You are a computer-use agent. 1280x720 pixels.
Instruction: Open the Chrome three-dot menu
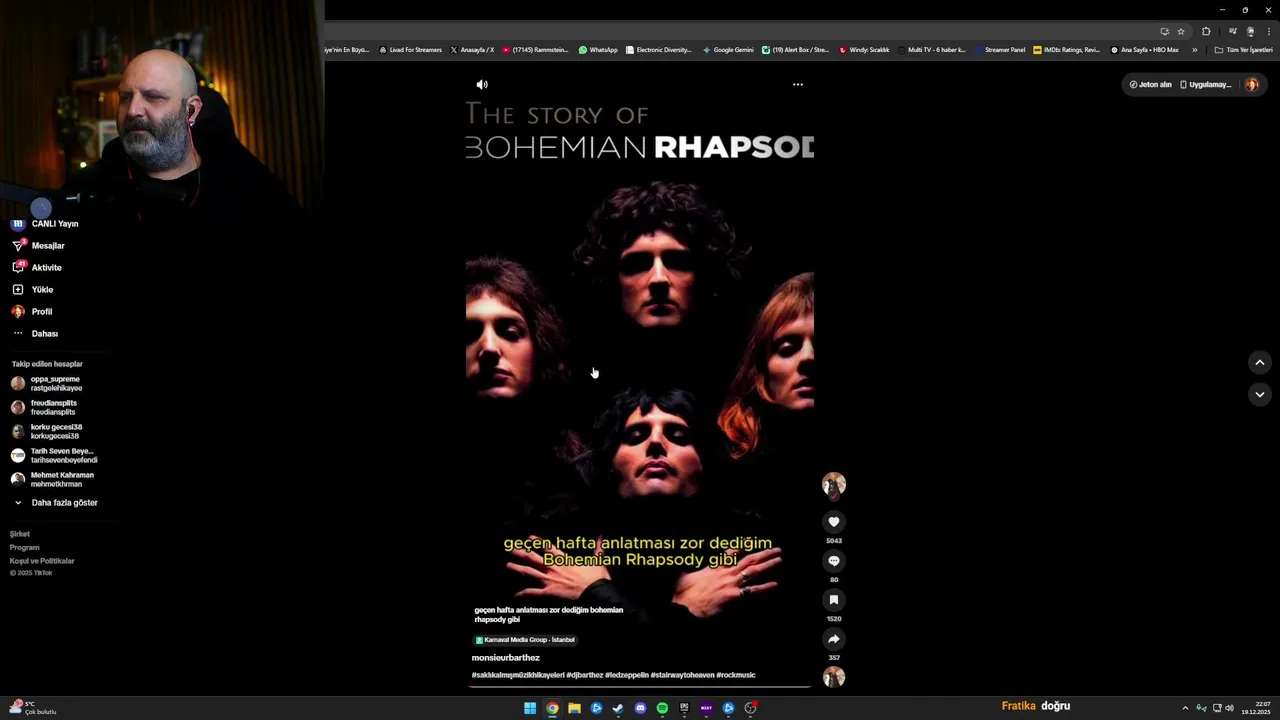click(1268, 31)
